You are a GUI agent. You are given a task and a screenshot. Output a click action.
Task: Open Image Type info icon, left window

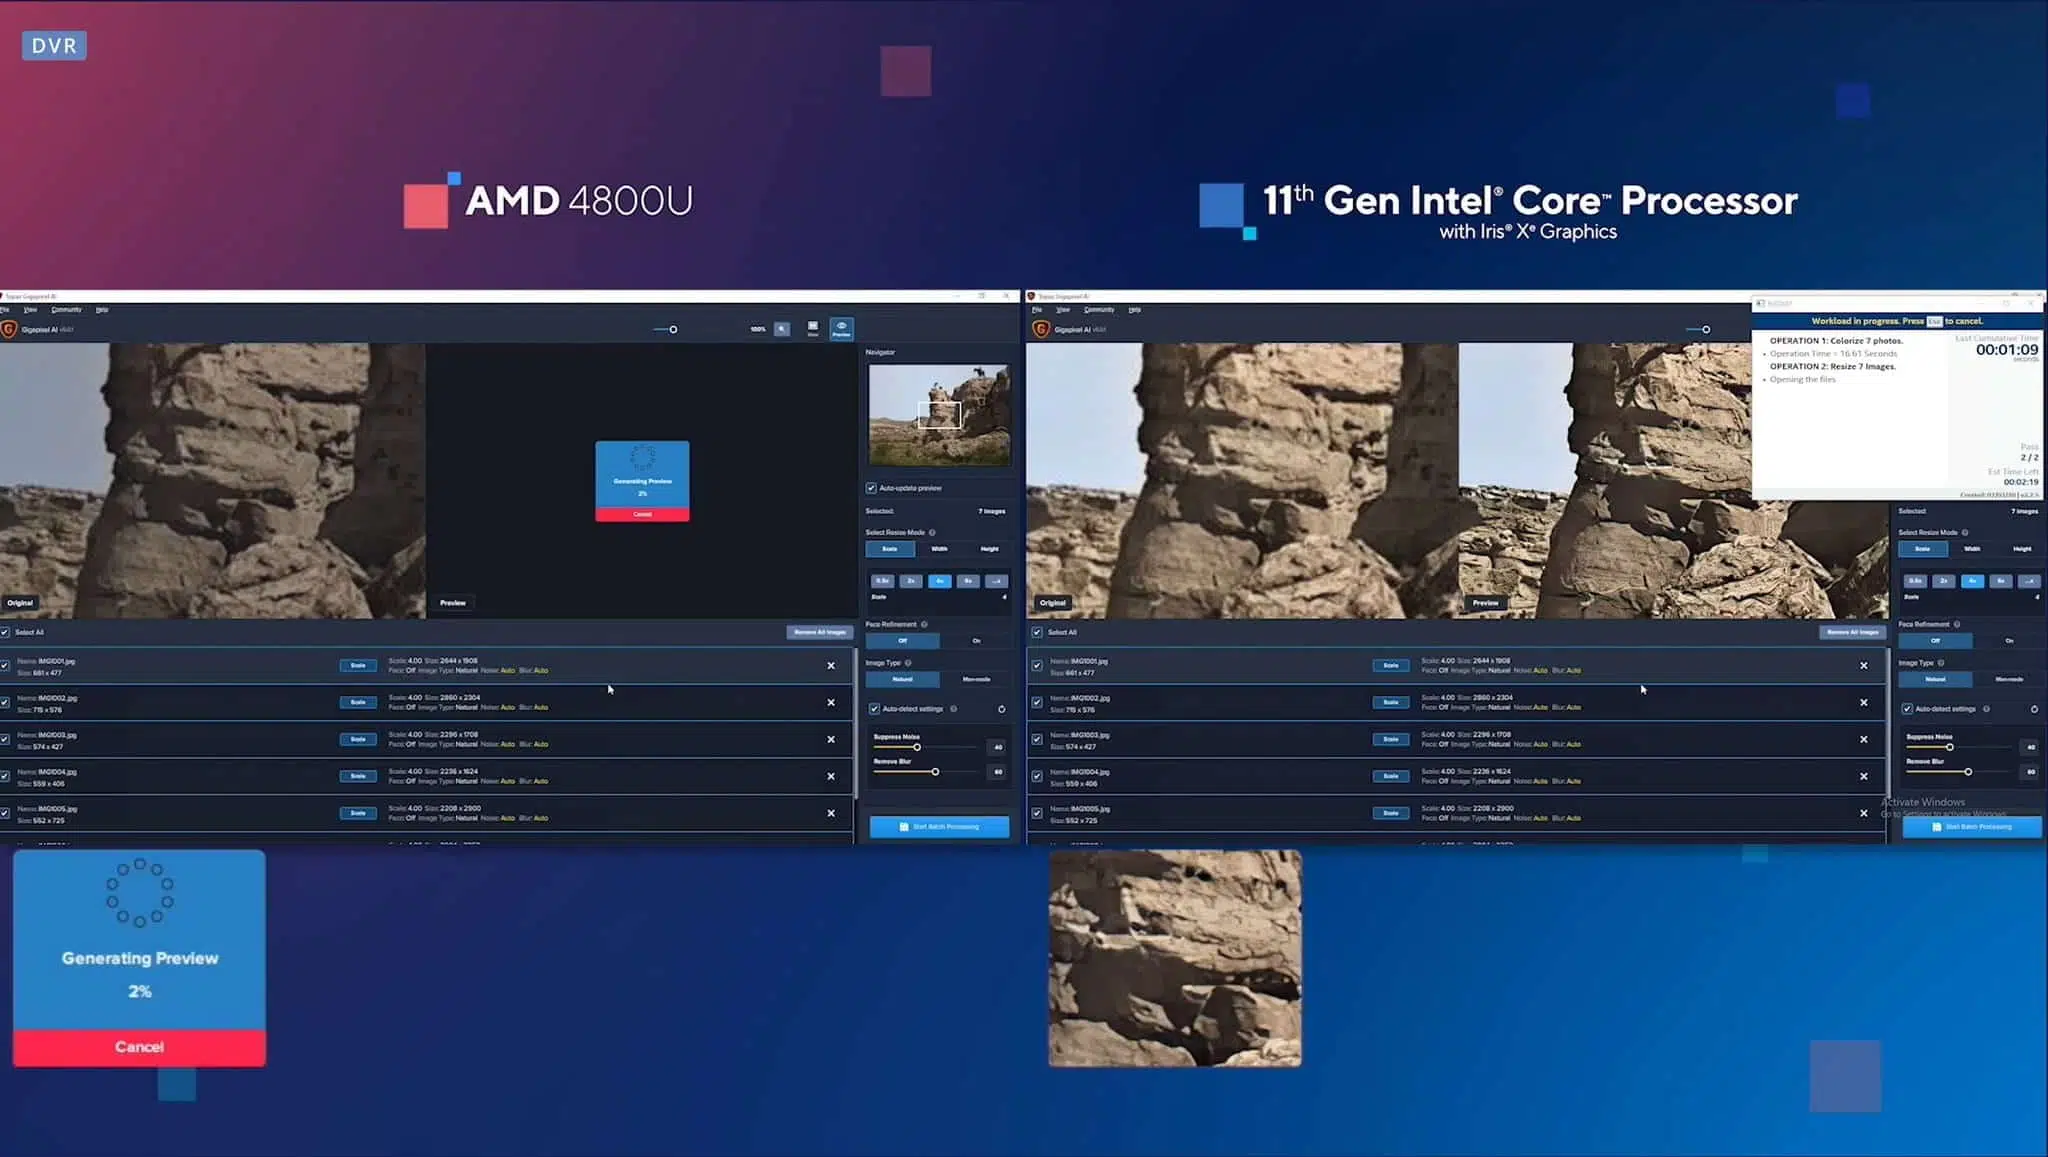point(908,663)
